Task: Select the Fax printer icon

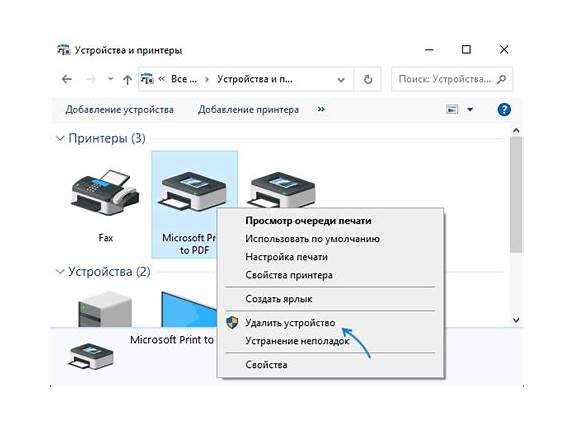Action: click(105, 192)
